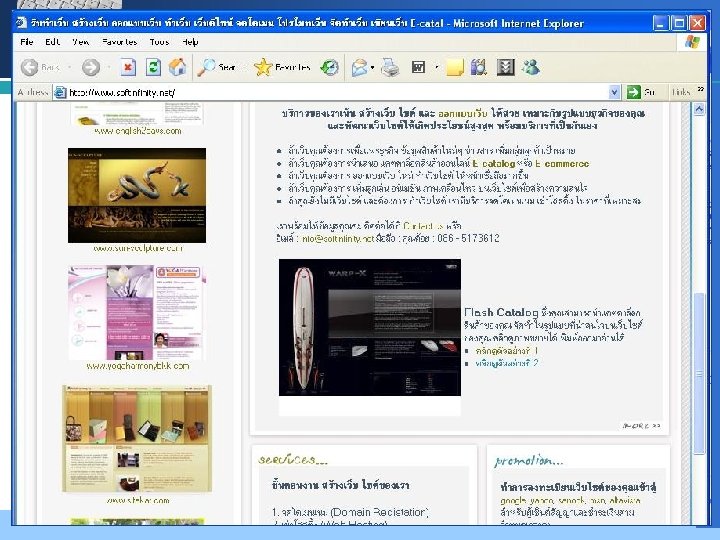
Task: Click the info@softnfinity.net email link
Action: point(338,238)
